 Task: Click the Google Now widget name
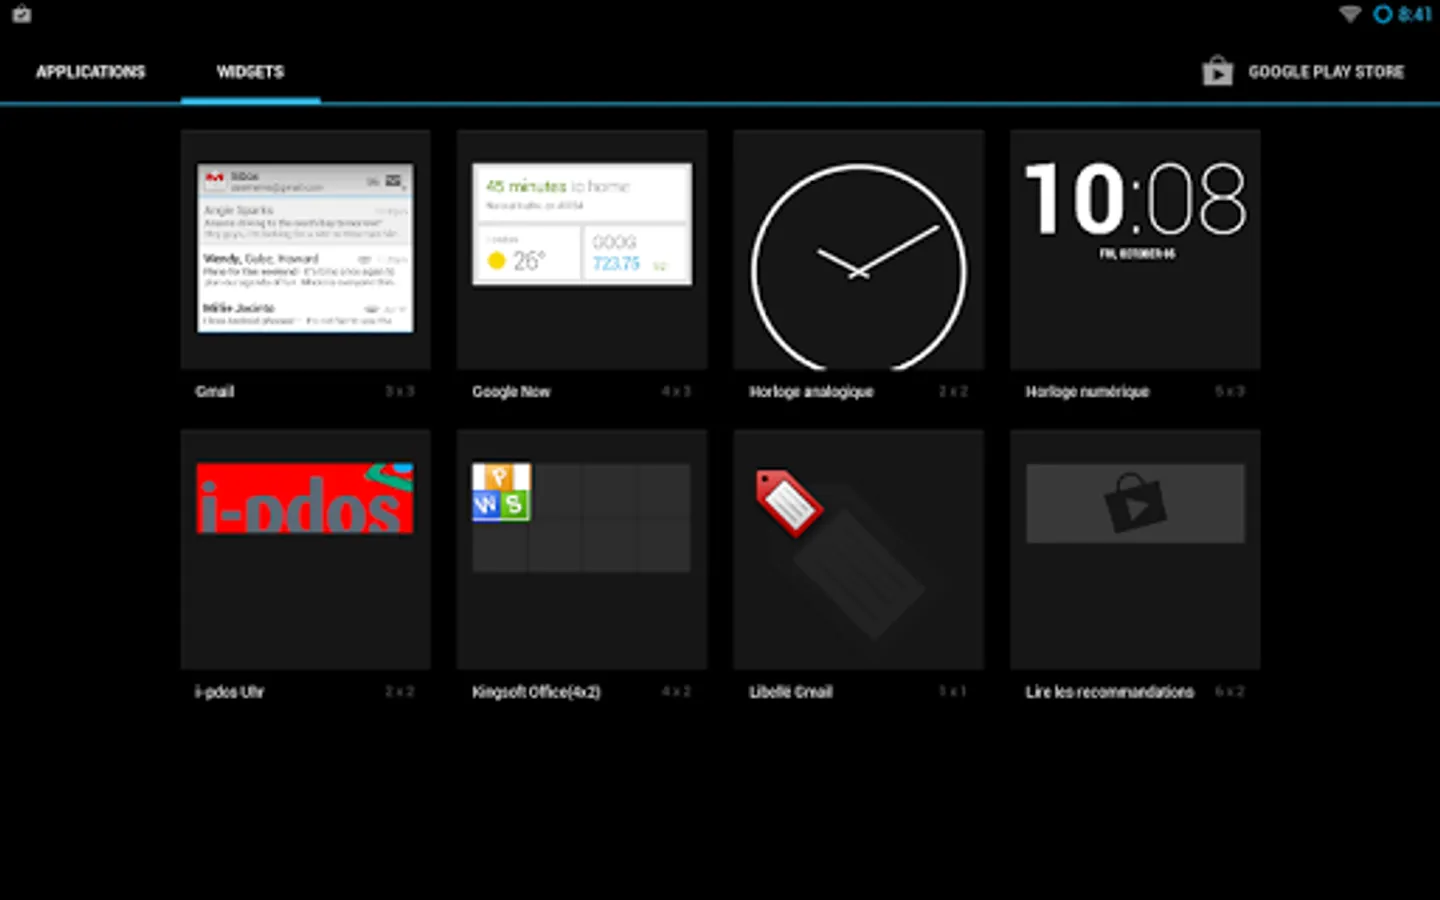511,391
